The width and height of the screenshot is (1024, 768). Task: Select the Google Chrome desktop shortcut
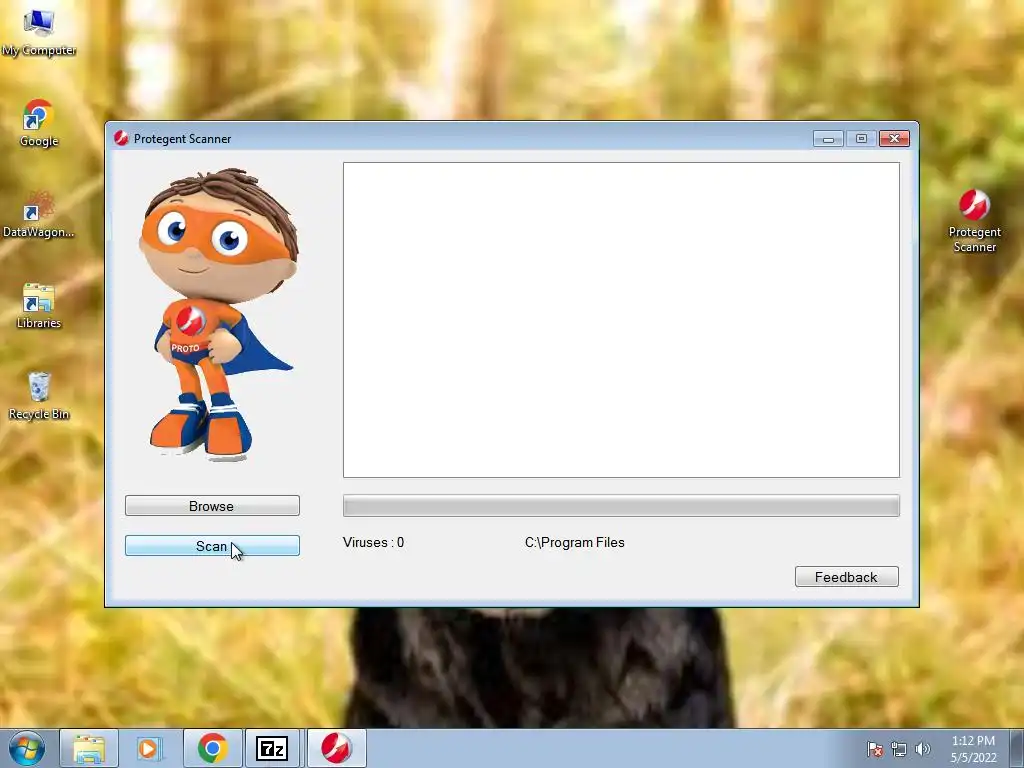click(x=39, y=123)
